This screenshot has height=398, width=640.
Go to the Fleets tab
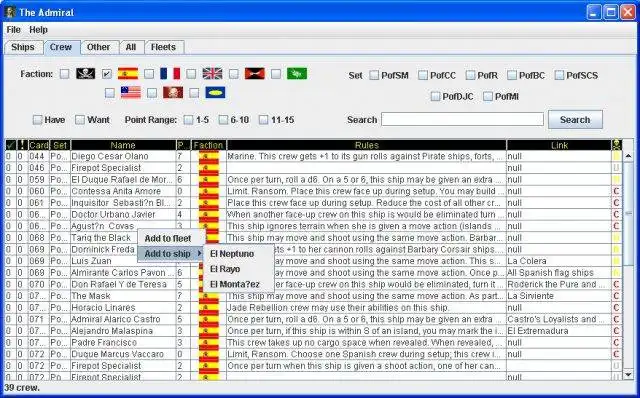click(x=163, y=47)
